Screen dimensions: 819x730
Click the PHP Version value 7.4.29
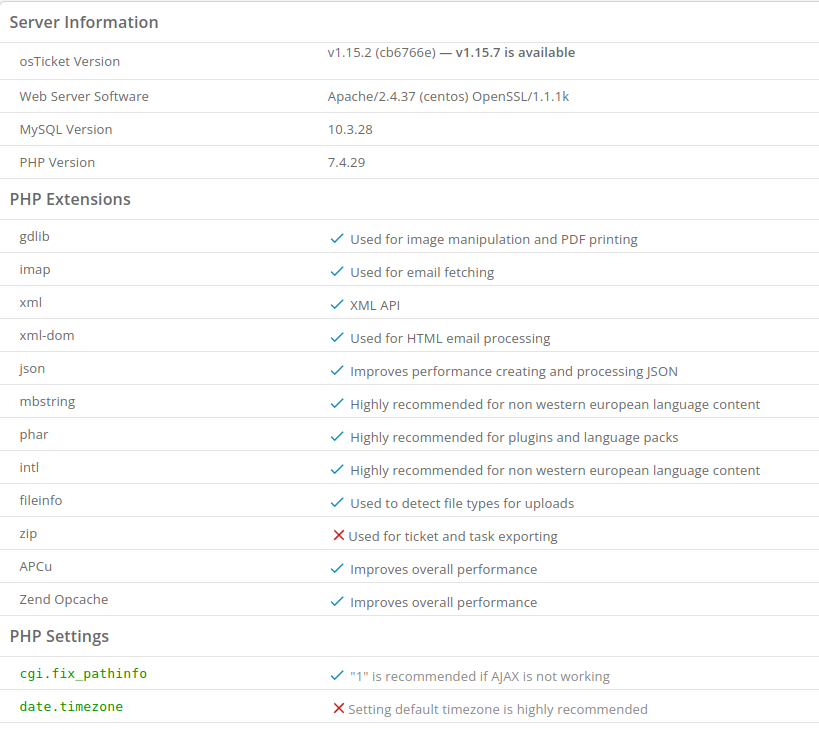[x=346, y=163]
